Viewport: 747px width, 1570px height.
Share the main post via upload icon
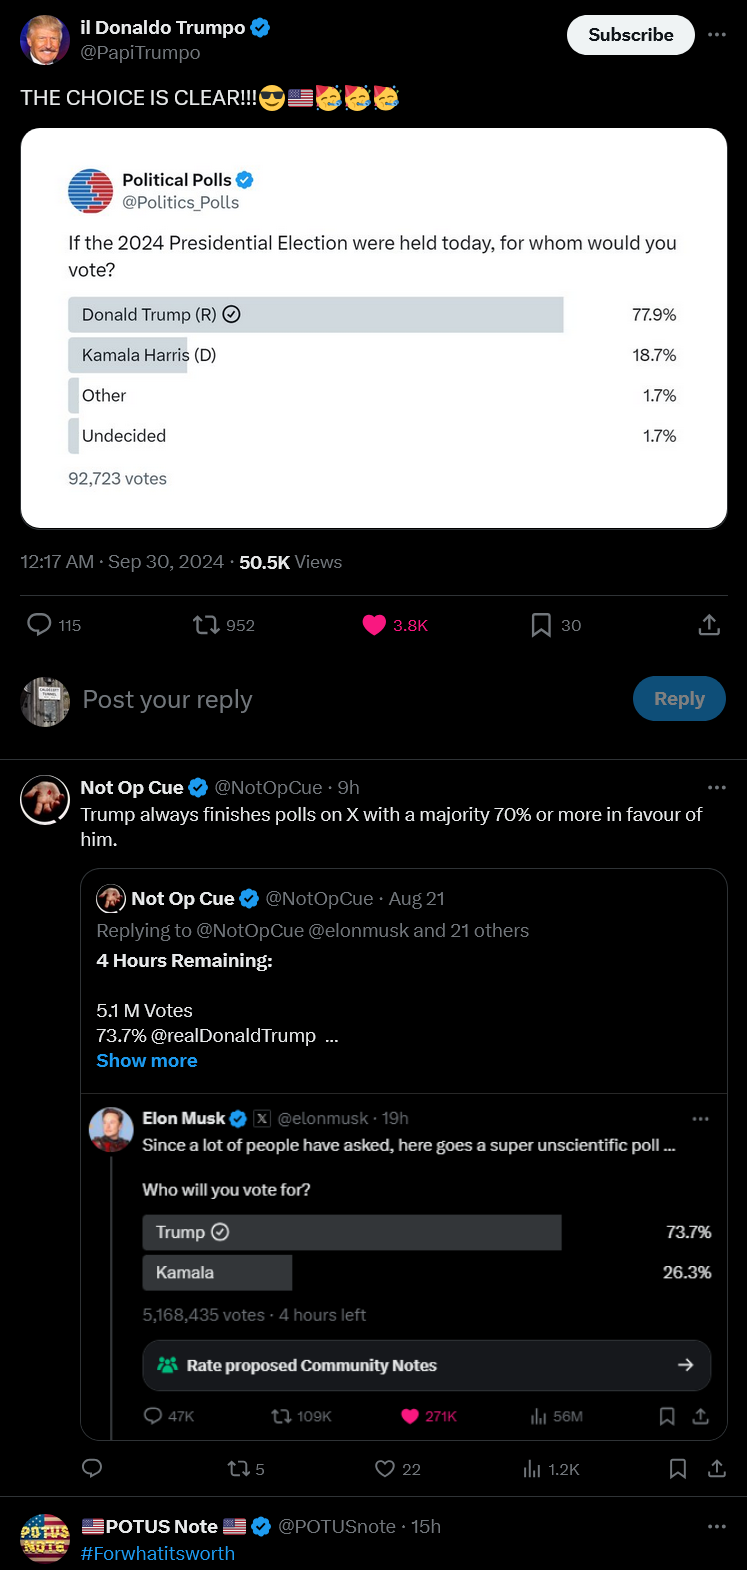click(x=709, y=625)
